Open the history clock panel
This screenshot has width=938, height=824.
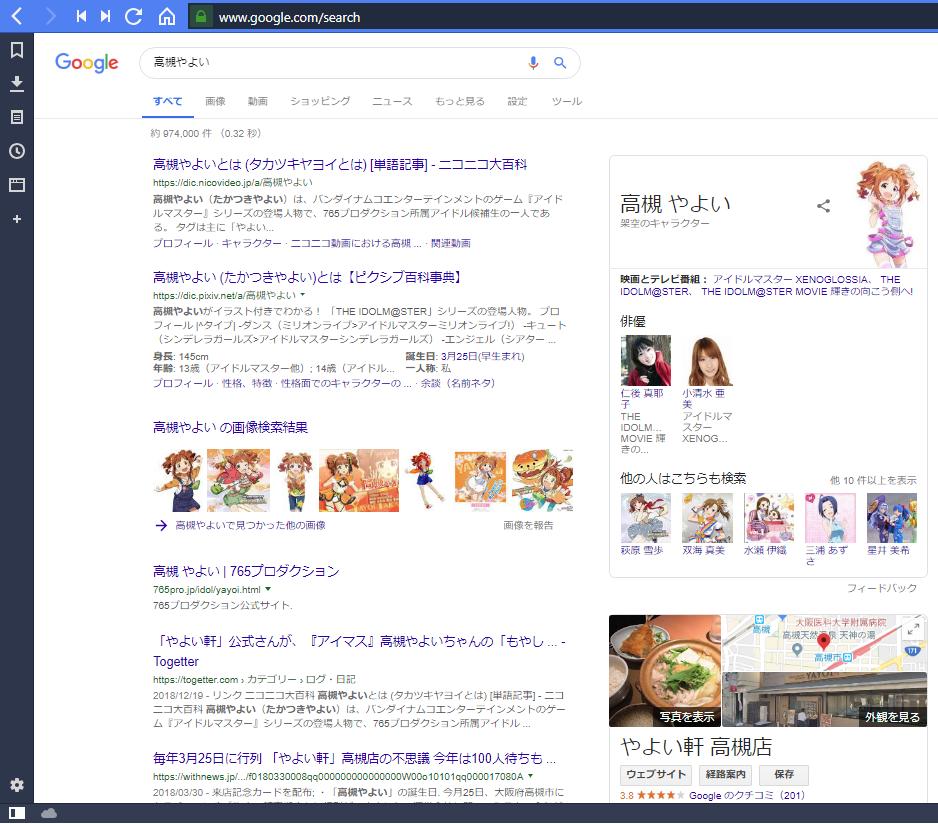17,151
